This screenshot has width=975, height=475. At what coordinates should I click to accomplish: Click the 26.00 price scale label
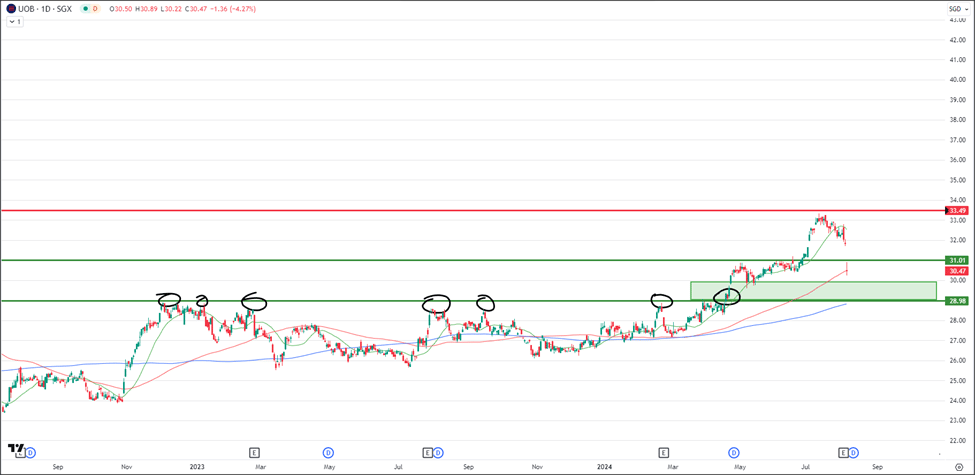pos(957,361)
